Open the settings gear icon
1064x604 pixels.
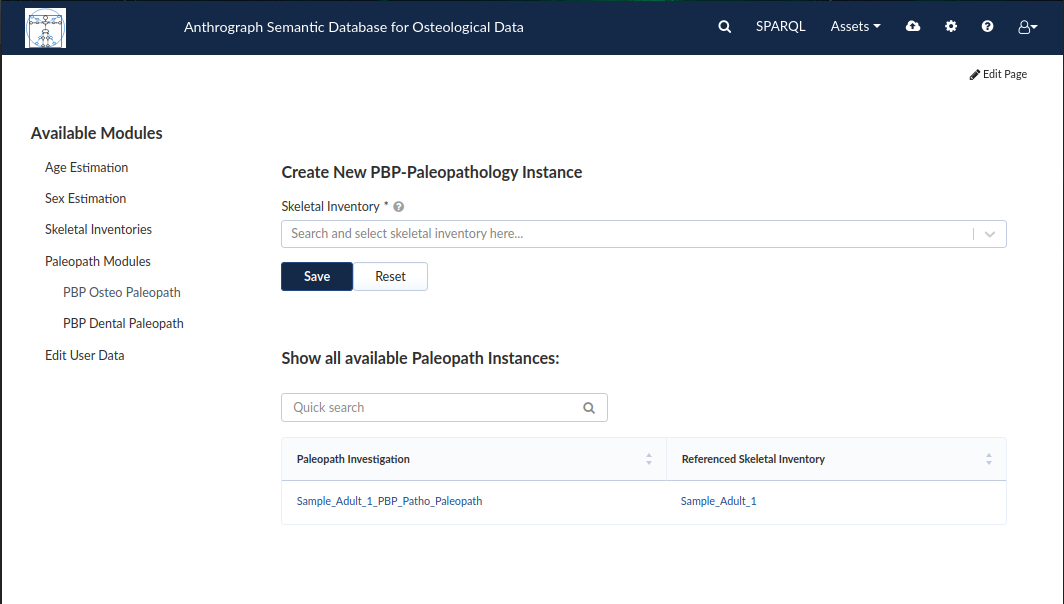pyautogui.click(x=951, y=26)
